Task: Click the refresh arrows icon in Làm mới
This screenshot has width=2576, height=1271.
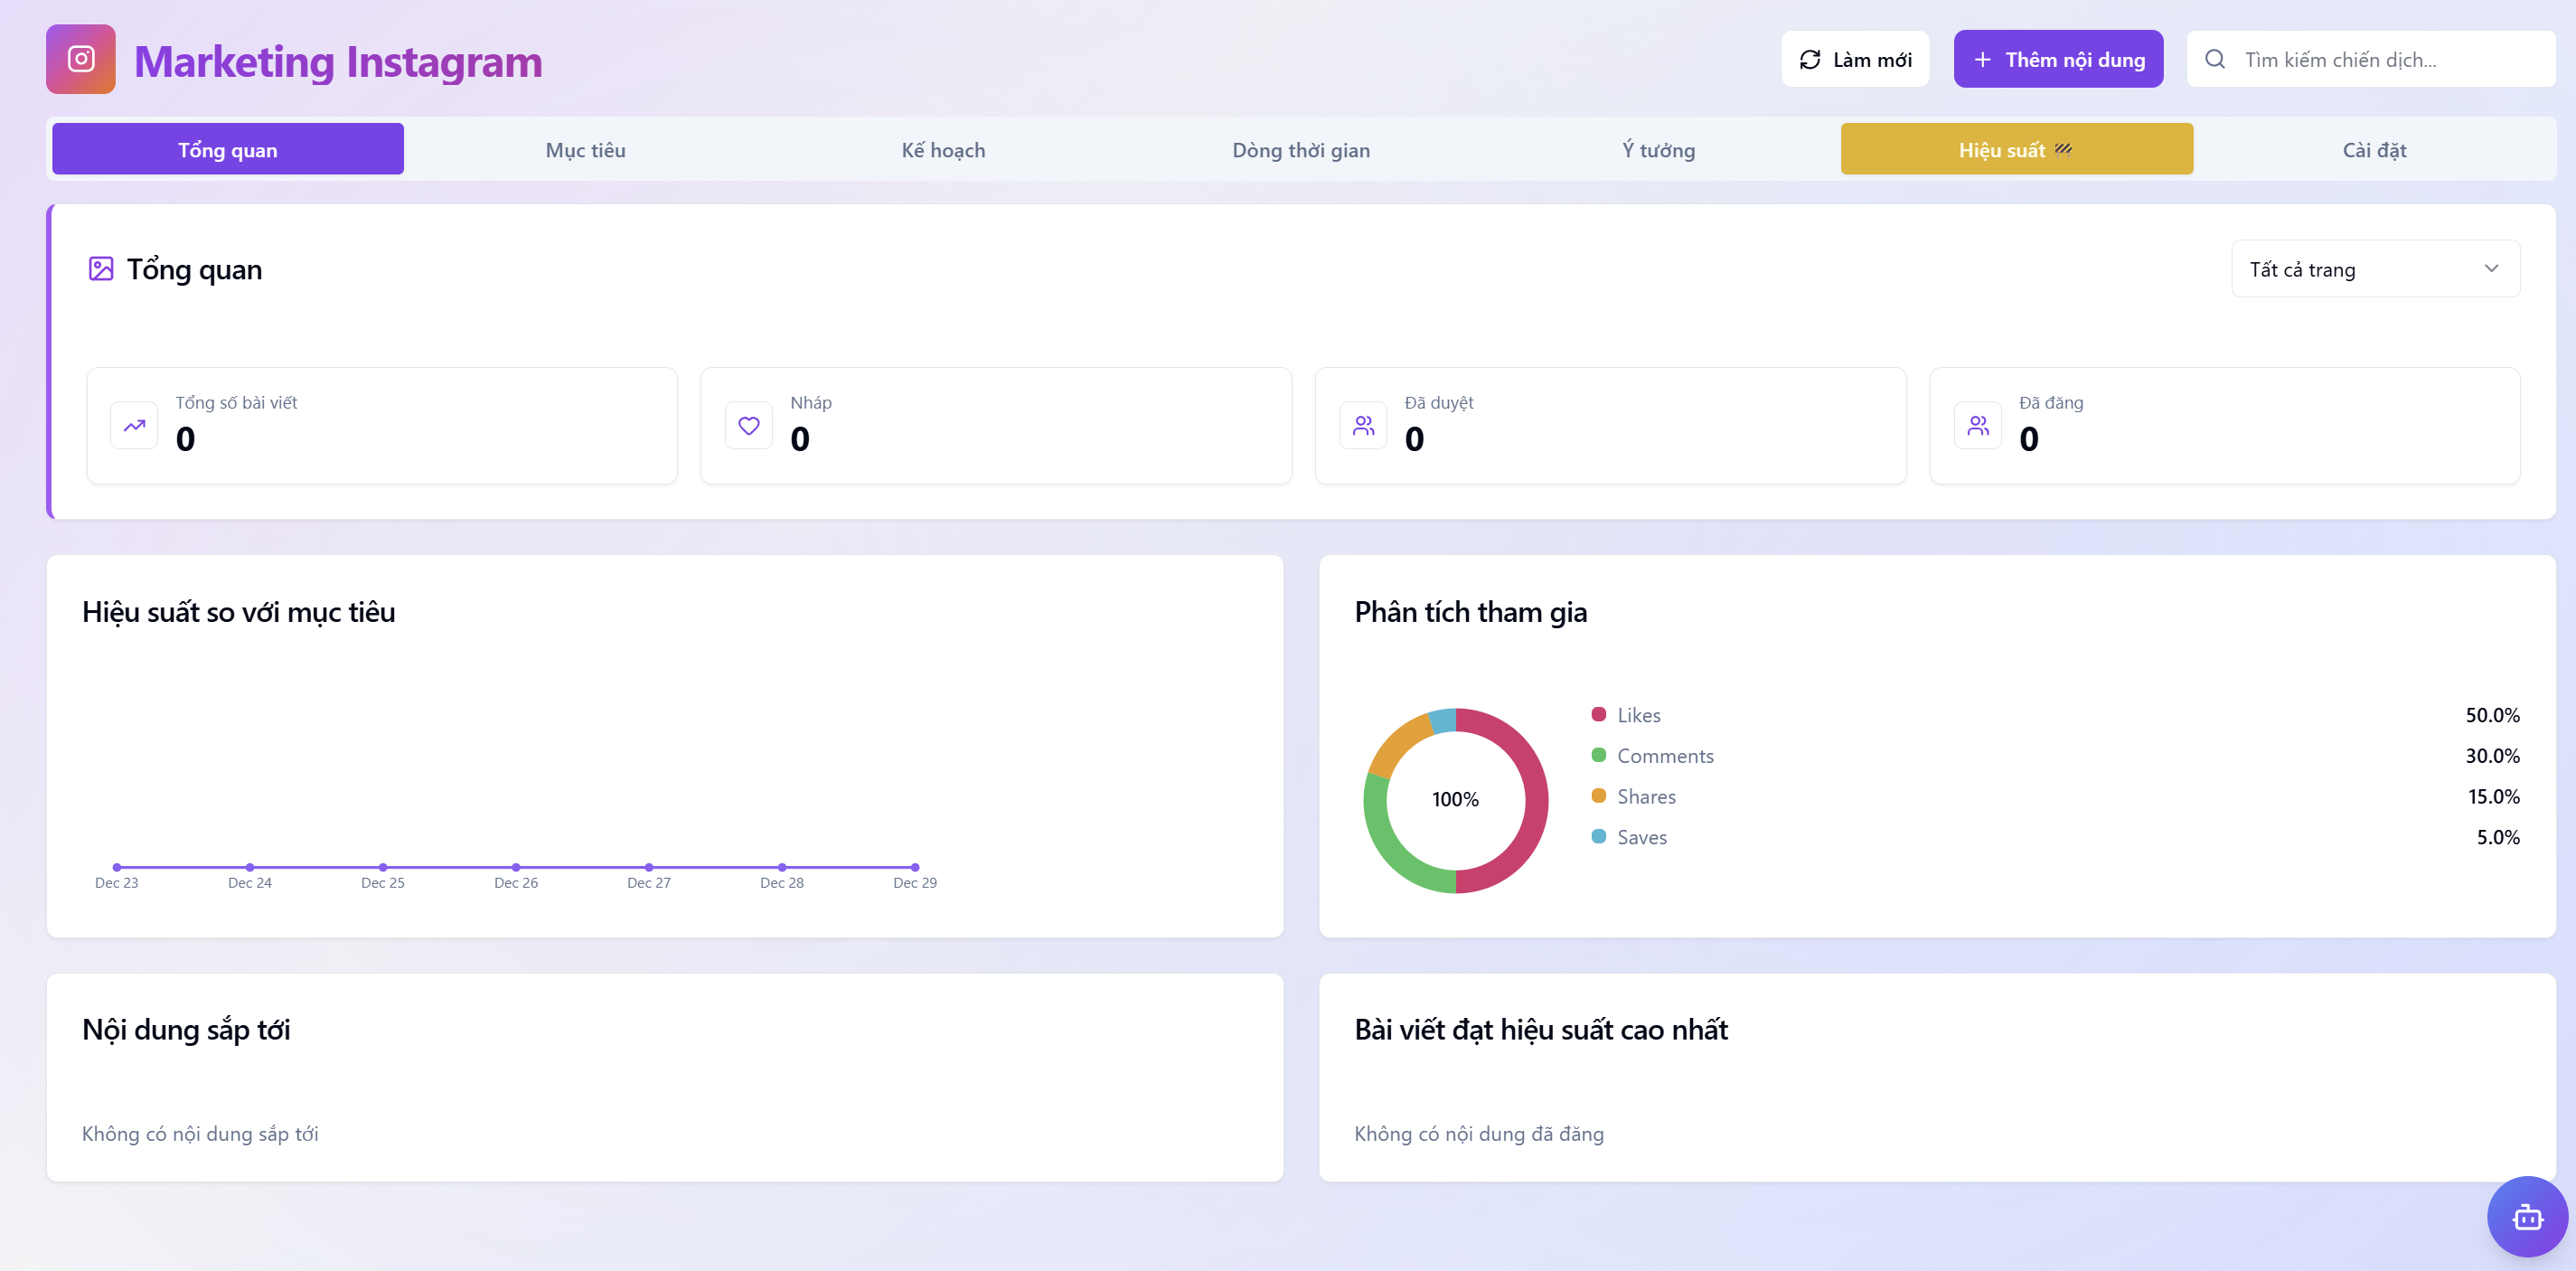Action: [x=1810, y=60]
